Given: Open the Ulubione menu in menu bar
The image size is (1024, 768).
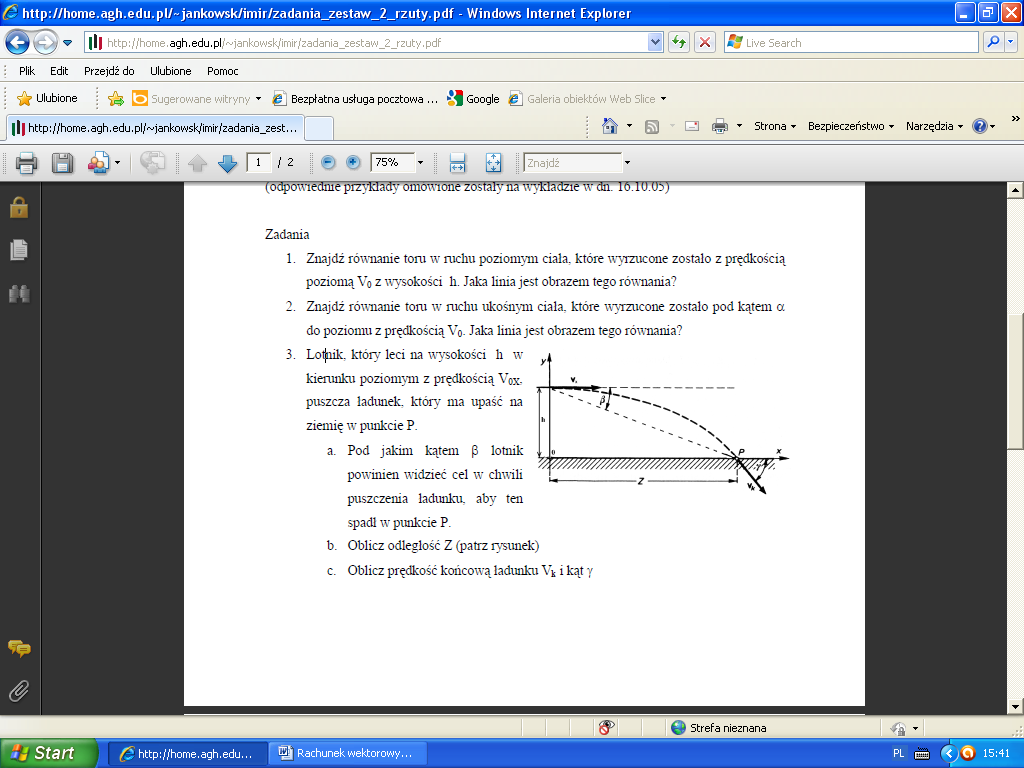Looking at the screenshot, I should [x=170, y=71].
